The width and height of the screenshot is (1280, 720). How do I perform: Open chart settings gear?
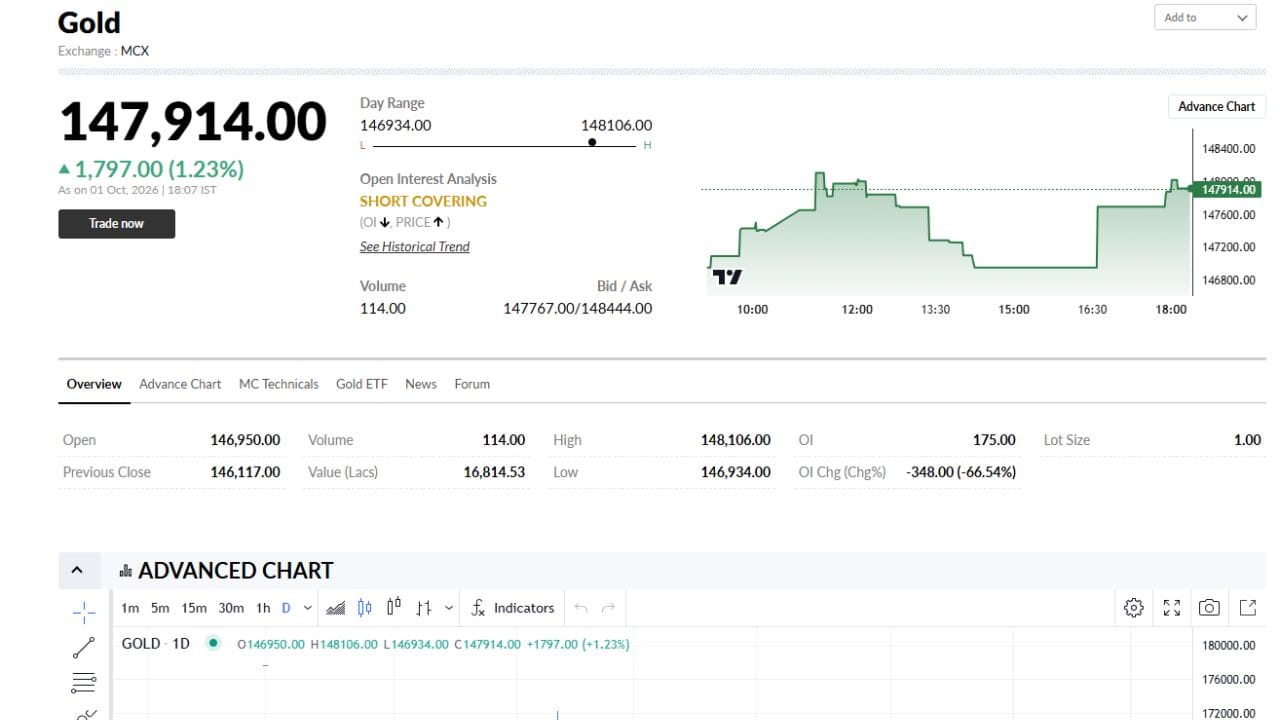click(x=1133, y=608)
